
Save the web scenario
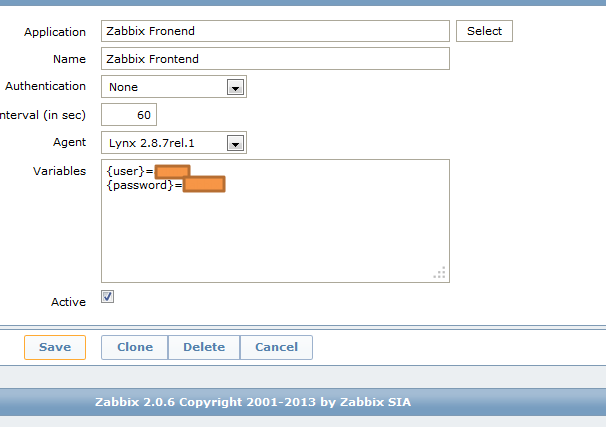55,347
